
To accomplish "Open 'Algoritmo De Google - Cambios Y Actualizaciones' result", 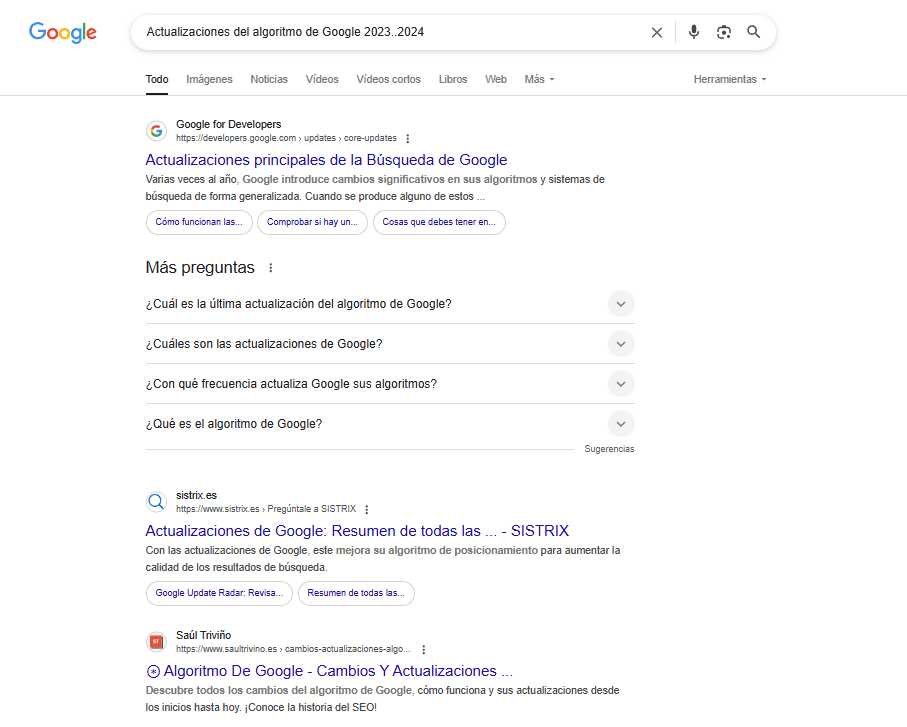I will click(329, 671).
